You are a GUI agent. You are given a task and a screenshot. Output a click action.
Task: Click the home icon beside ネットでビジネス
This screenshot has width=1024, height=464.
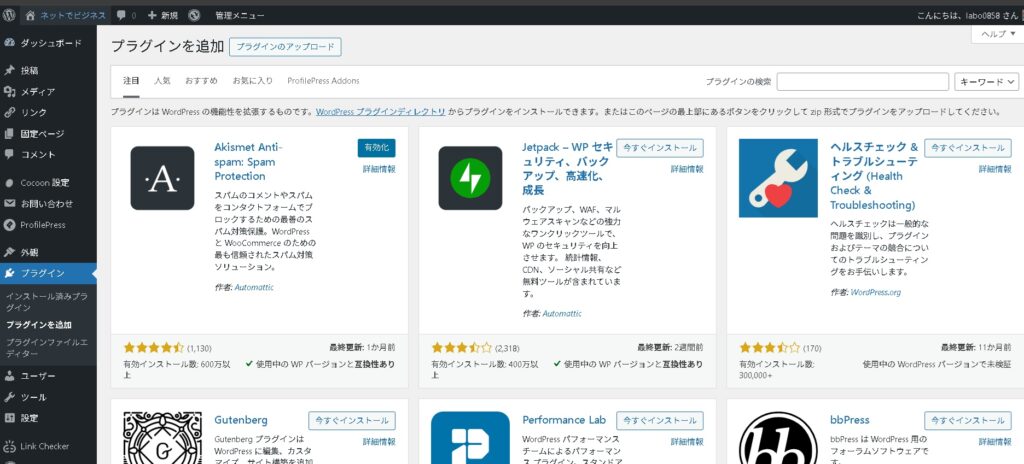click(30, 15)
